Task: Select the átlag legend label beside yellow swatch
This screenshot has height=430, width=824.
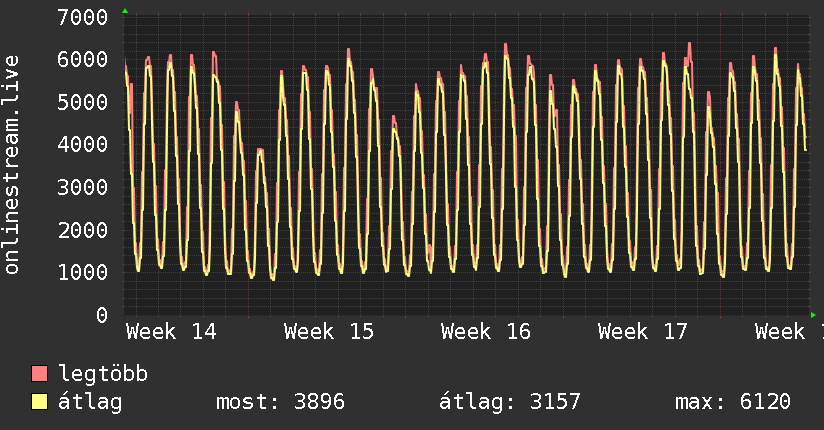Action: 91,402
